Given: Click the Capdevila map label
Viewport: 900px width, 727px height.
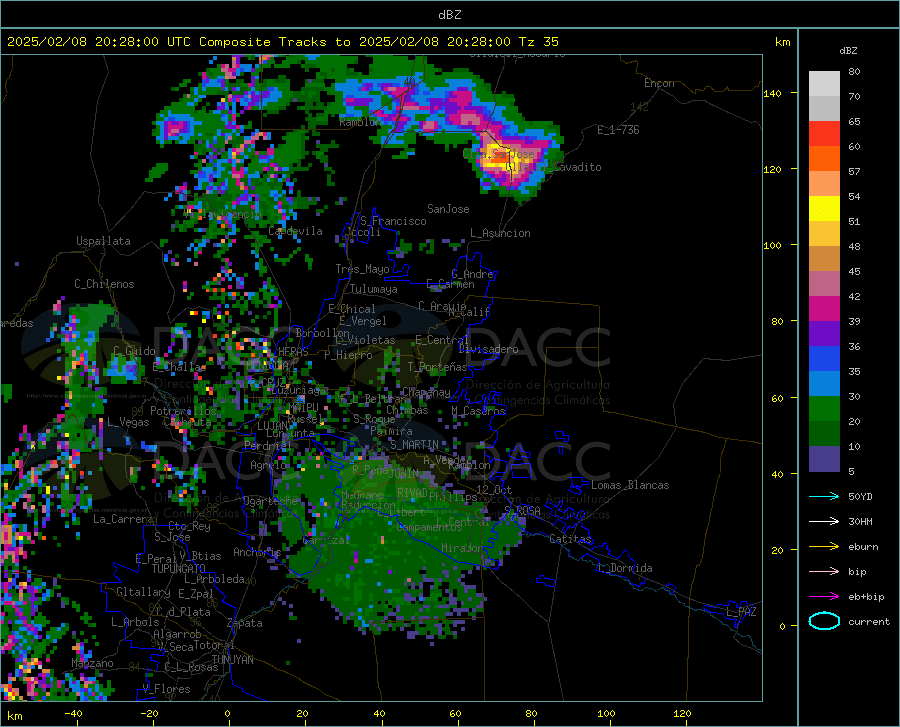Looking at the screenshot, I should coord(295,231).
